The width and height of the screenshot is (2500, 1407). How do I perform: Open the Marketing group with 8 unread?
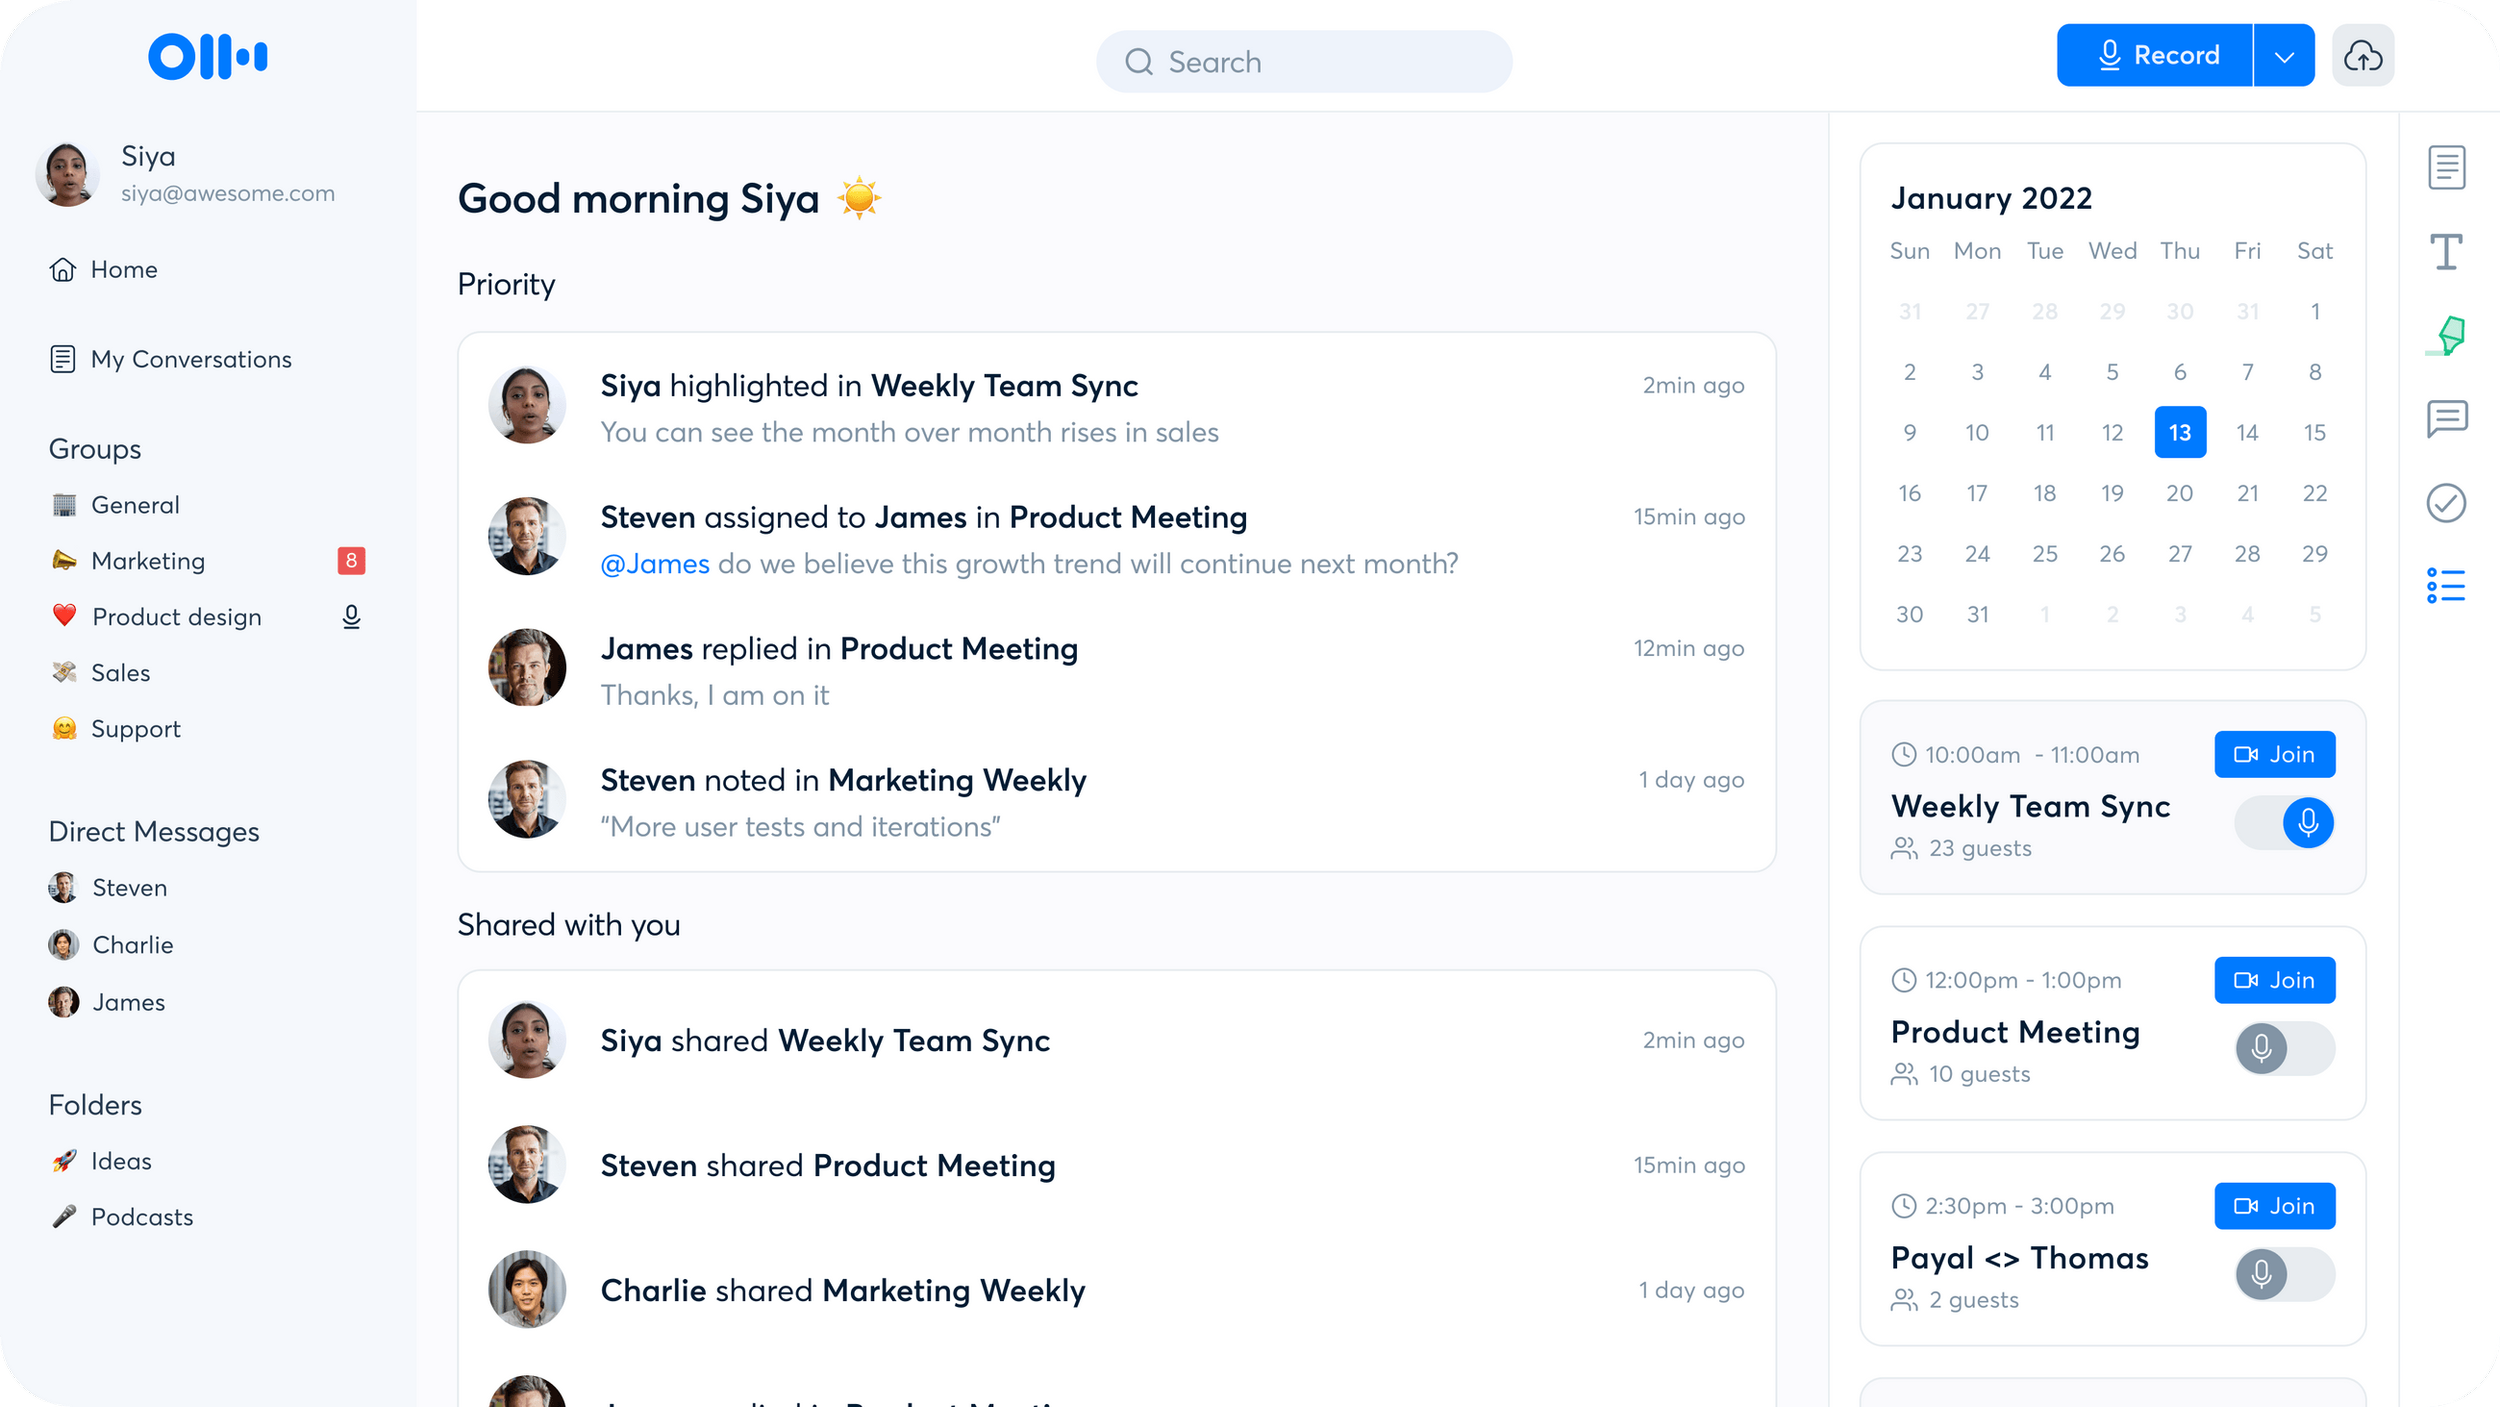point(148,561)
